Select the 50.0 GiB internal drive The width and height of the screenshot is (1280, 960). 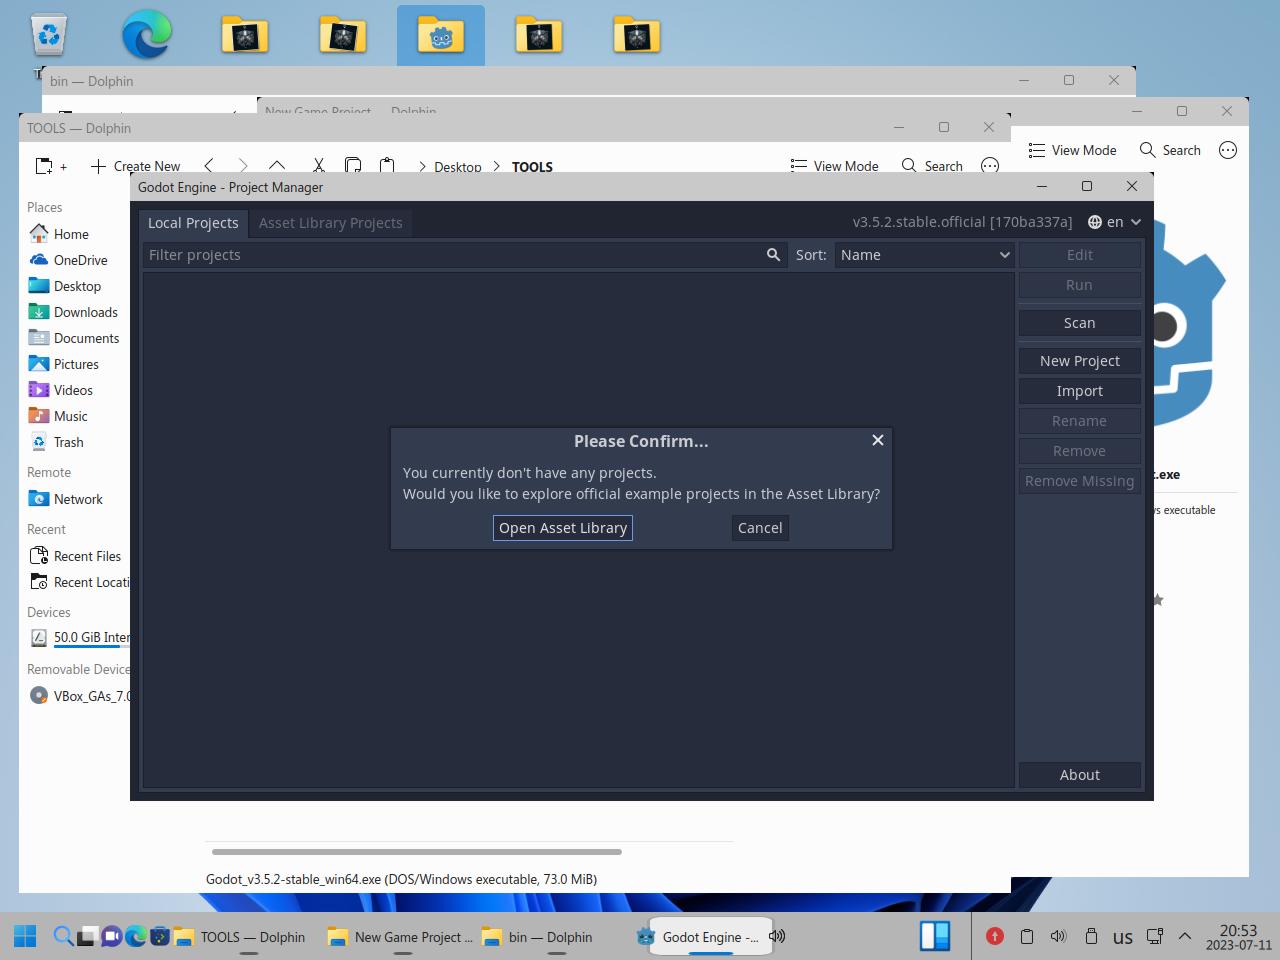tap(79, 637)
